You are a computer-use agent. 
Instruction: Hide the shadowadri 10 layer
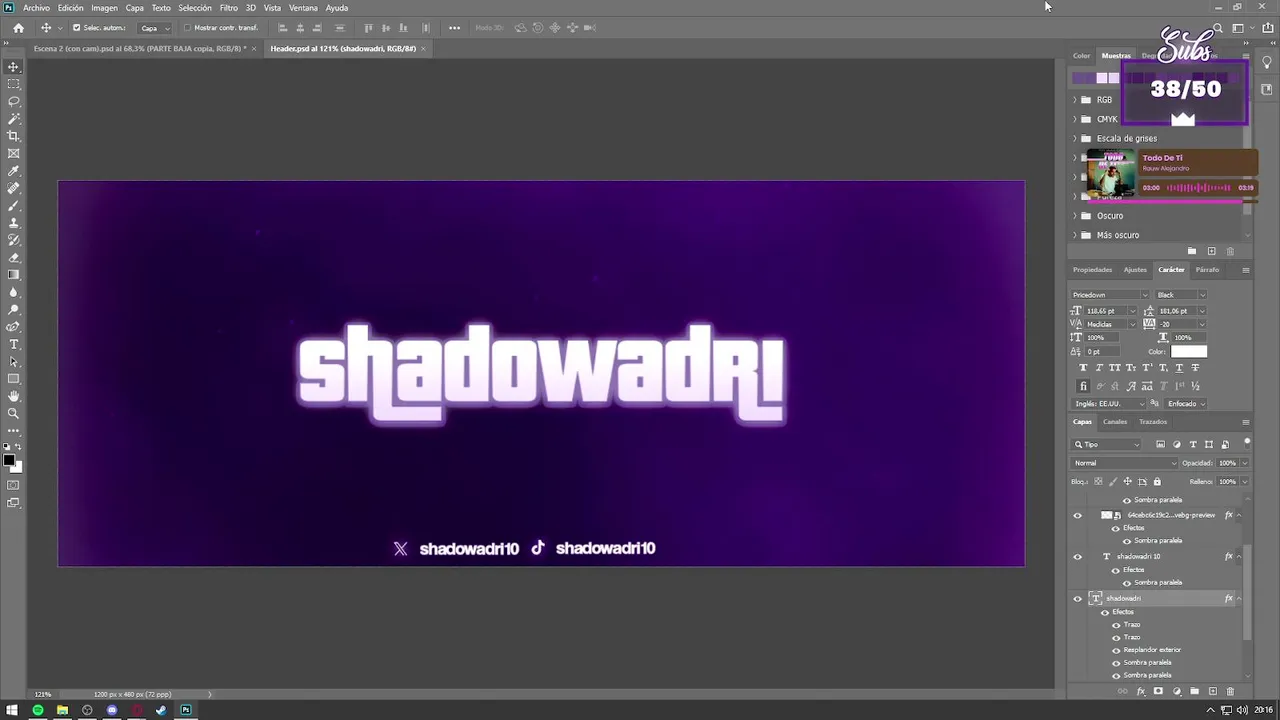tap(1077, 557)
